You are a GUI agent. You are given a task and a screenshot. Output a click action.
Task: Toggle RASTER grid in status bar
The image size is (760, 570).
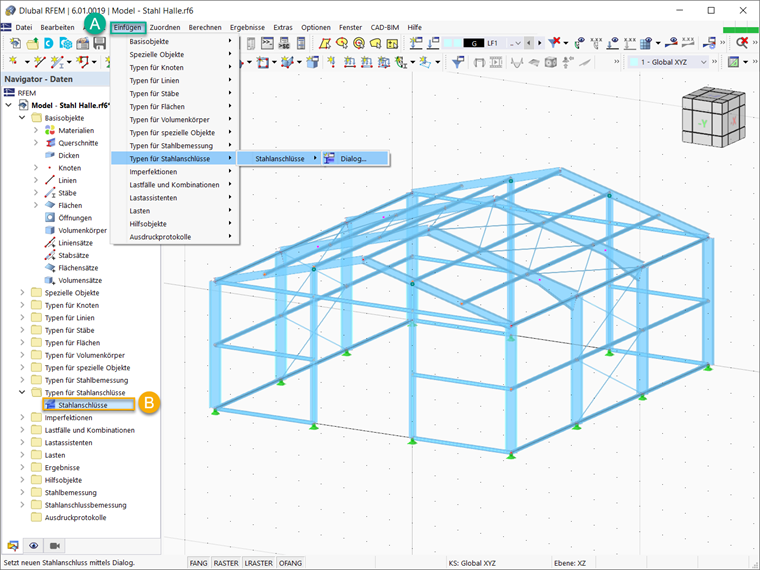pyautogui.click(x=226, y=563)
